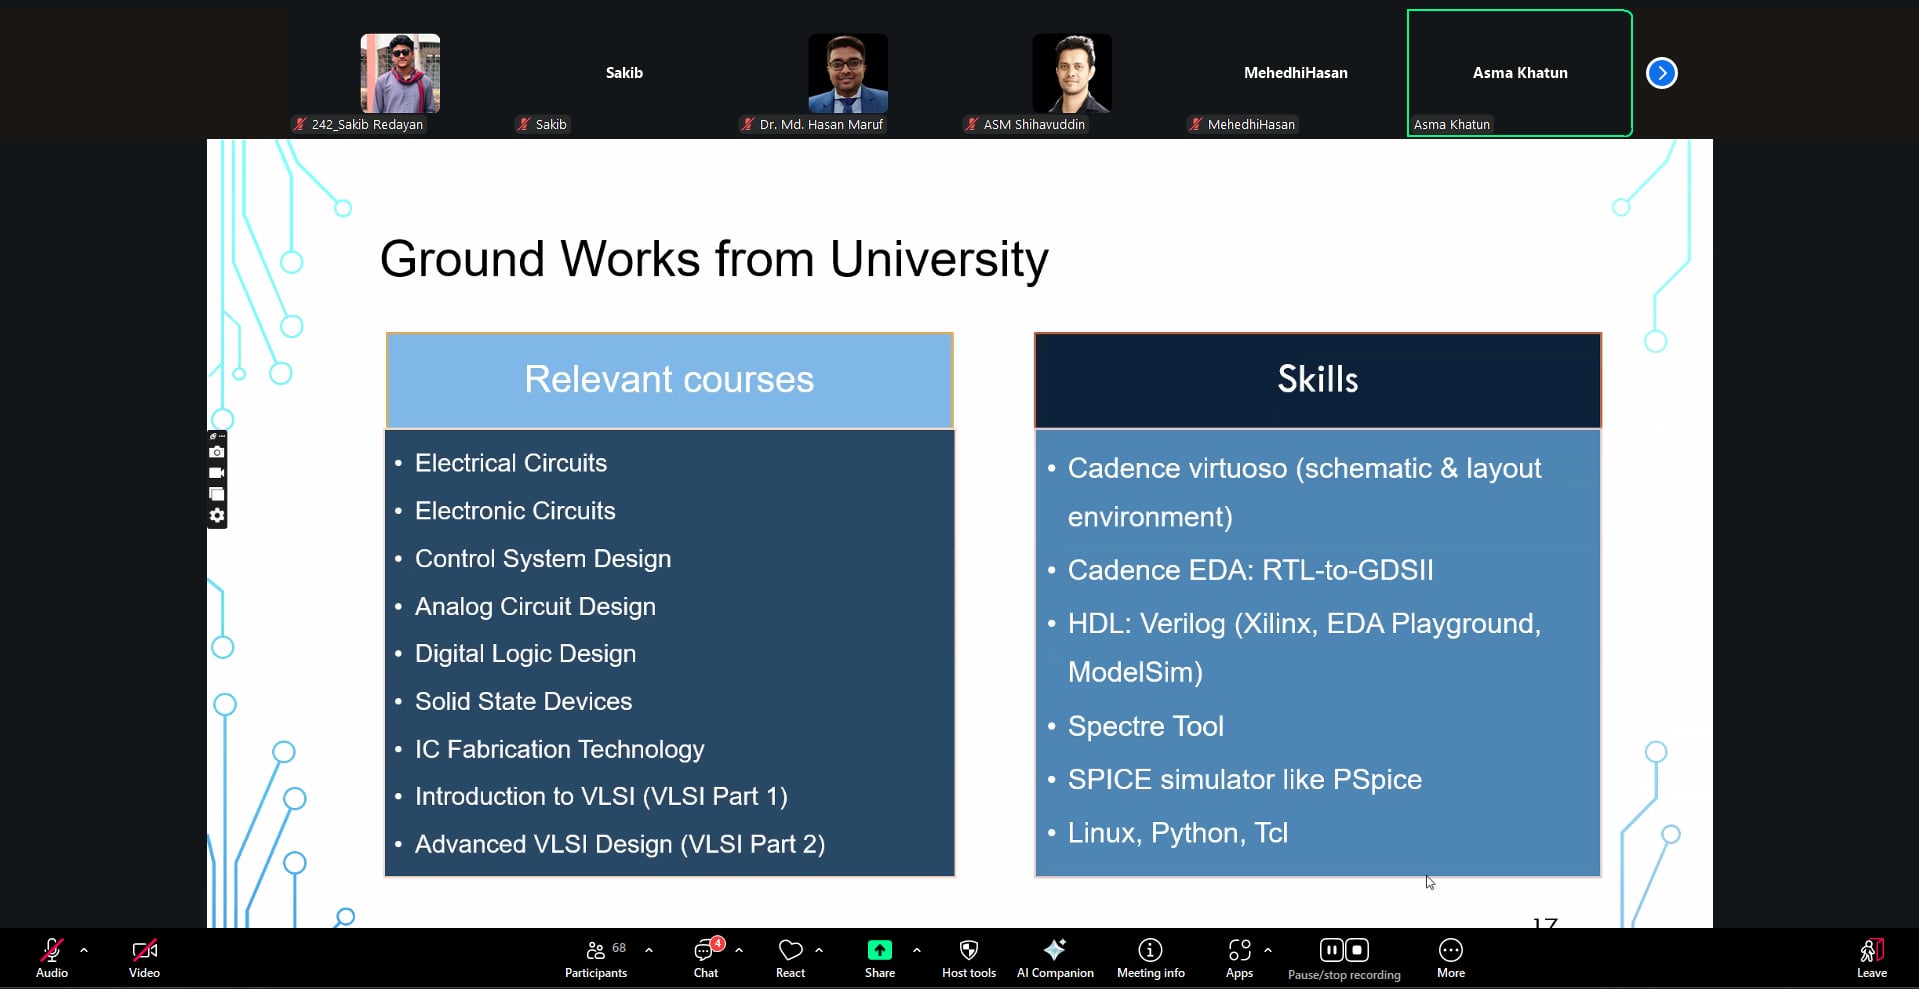Select Dr. Md. Hasan Maruf's video thumbnail
This screenshot has width=1919, height=989.
coord(847,74)
